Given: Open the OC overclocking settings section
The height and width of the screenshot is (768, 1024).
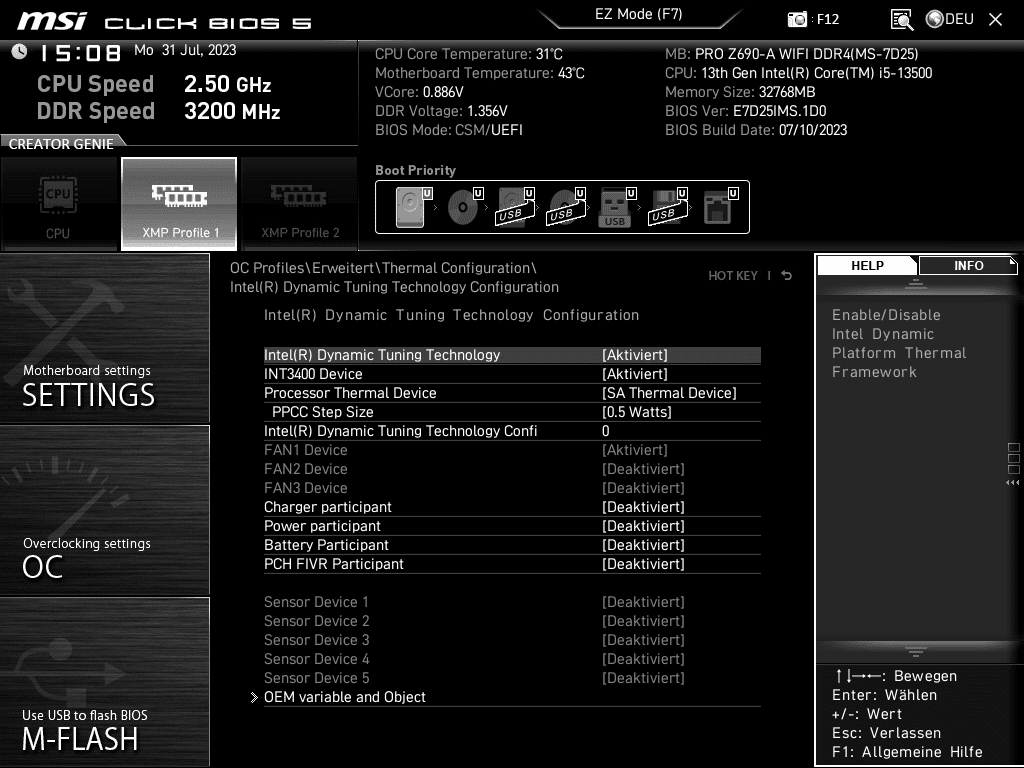Looking at the screenshot, I should [104, 510].
